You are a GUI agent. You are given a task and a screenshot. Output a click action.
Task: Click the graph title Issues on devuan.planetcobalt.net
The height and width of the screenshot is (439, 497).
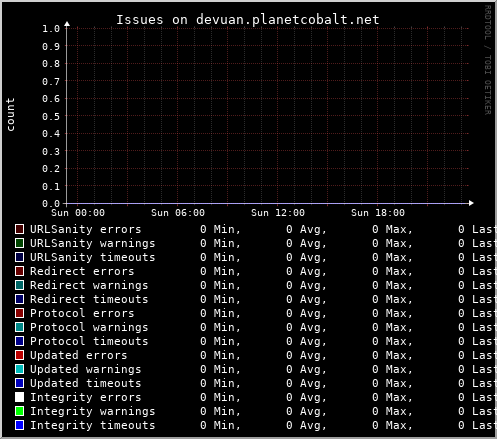tap(248, 20)
